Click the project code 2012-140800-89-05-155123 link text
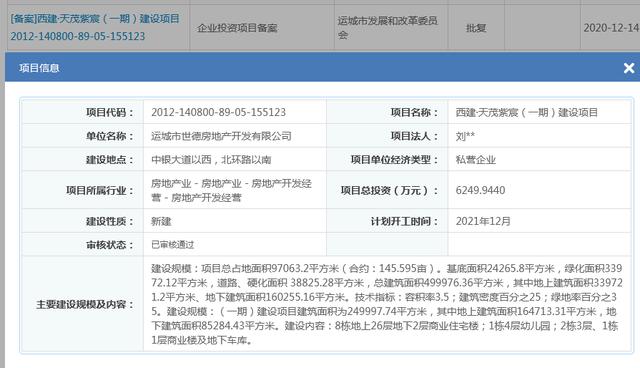This screenshot has height=368, width=640. coord(78,36)
